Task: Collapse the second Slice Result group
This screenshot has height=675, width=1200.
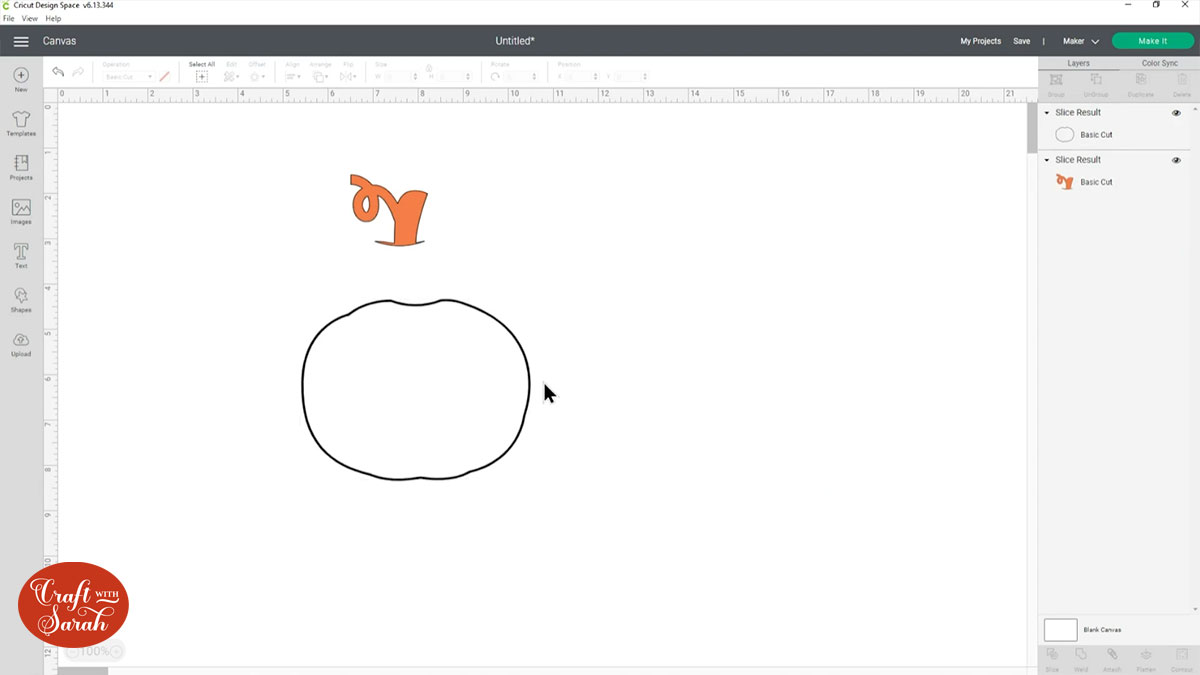Action: coord(1047,160)
